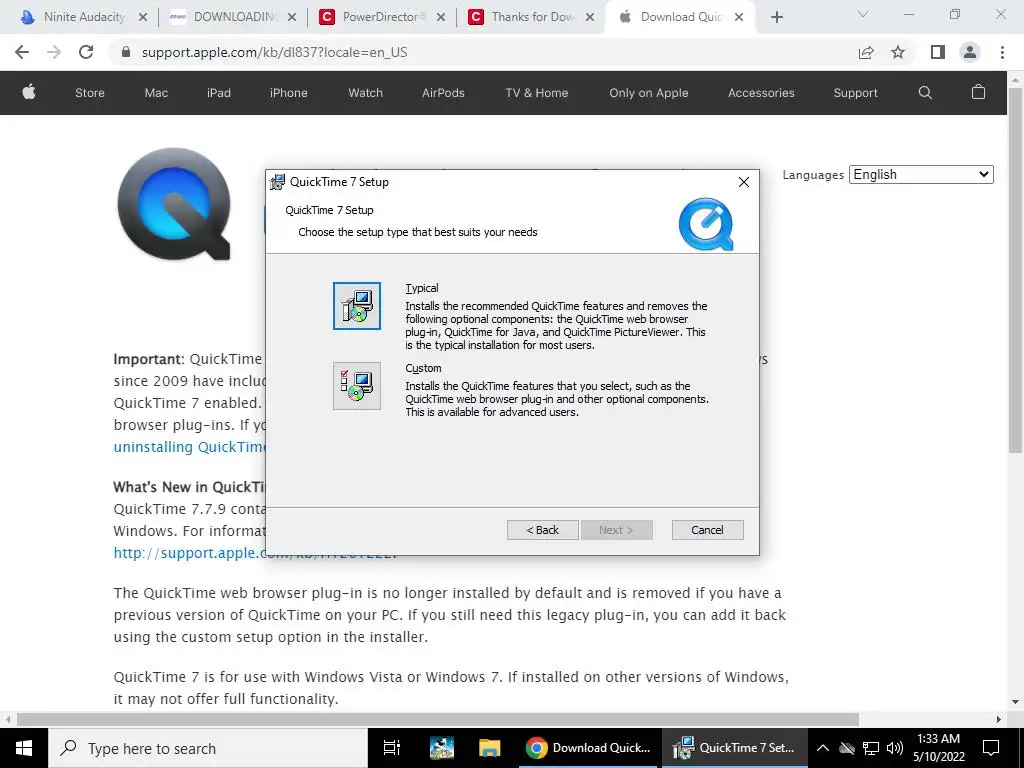Open the Store menu on Apple site

(89, 93)
